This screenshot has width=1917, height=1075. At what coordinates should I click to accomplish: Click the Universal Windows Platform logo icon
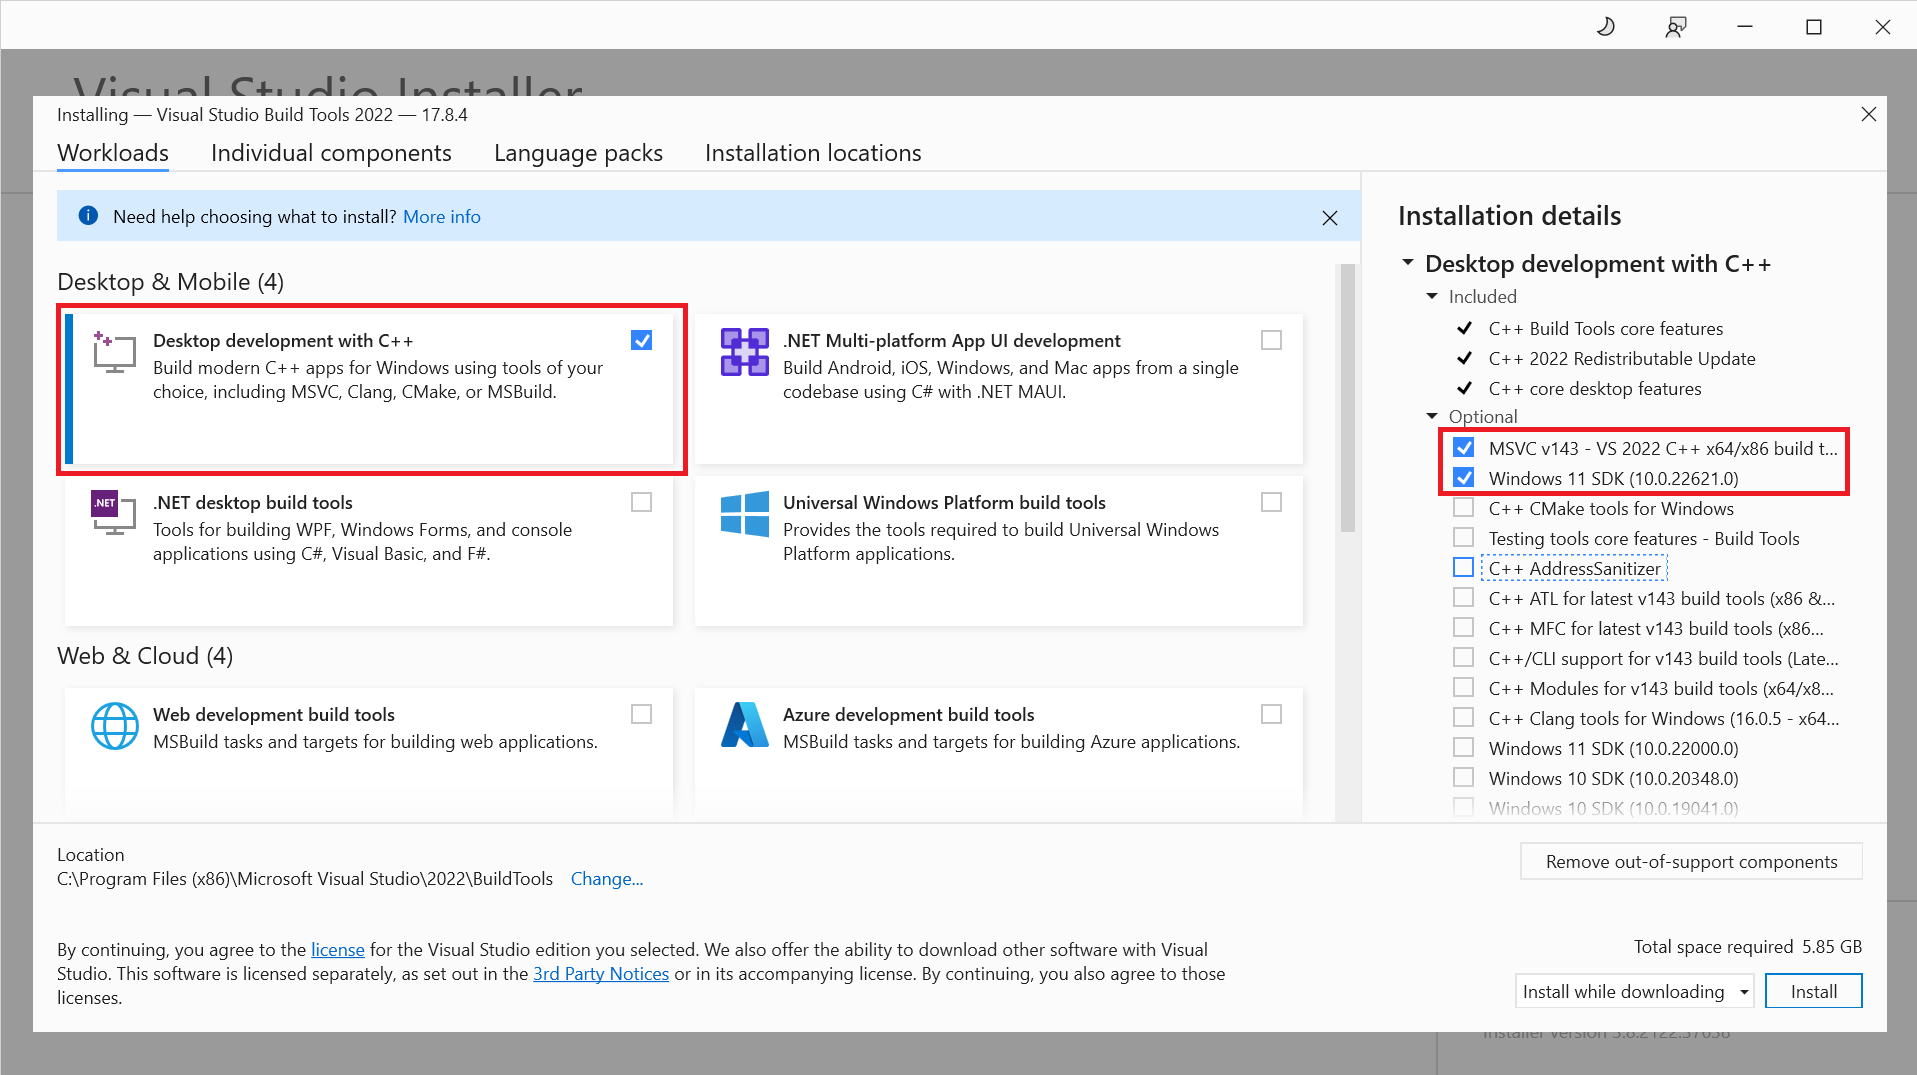point(745,513)
